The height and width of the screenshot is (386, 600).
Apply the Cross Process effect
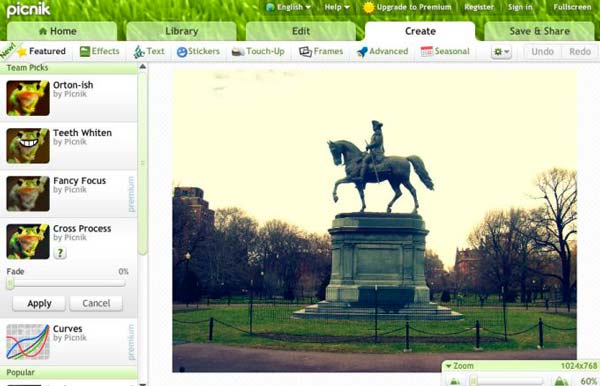coord(39,303)
